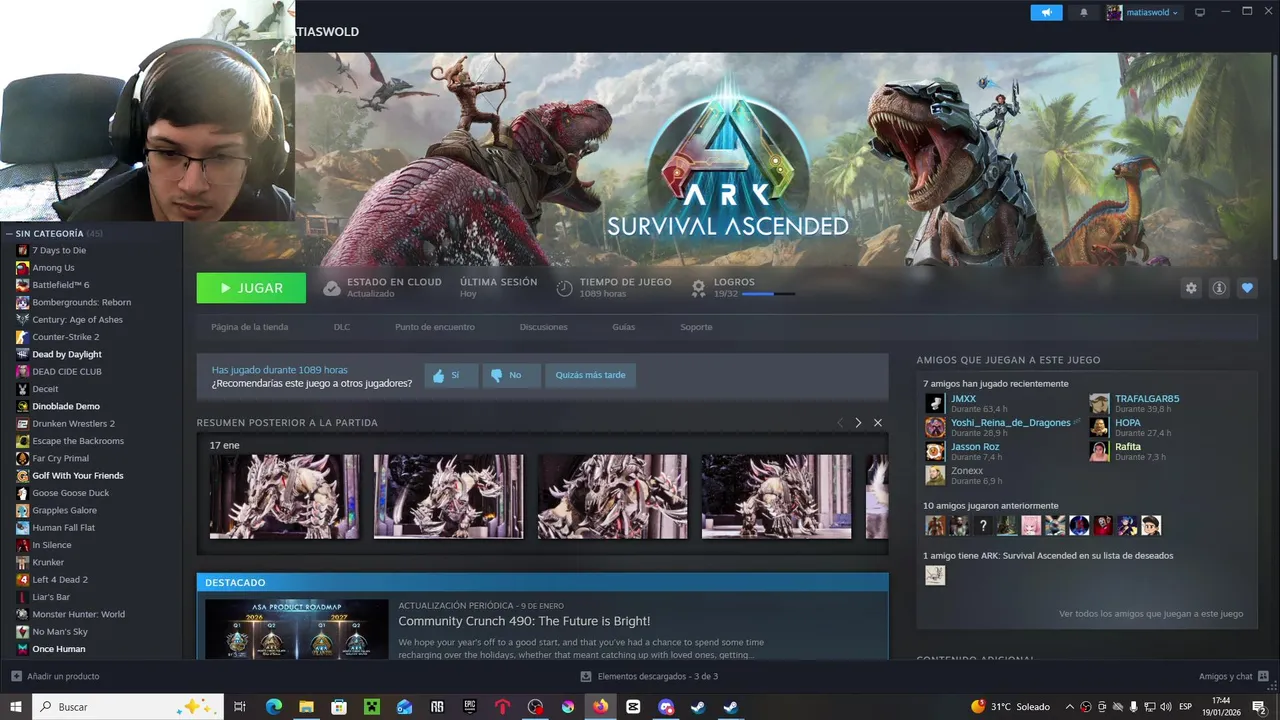View friend Zonexx's profile
The image size is (1280, 720).
click(x=967, y=470)
